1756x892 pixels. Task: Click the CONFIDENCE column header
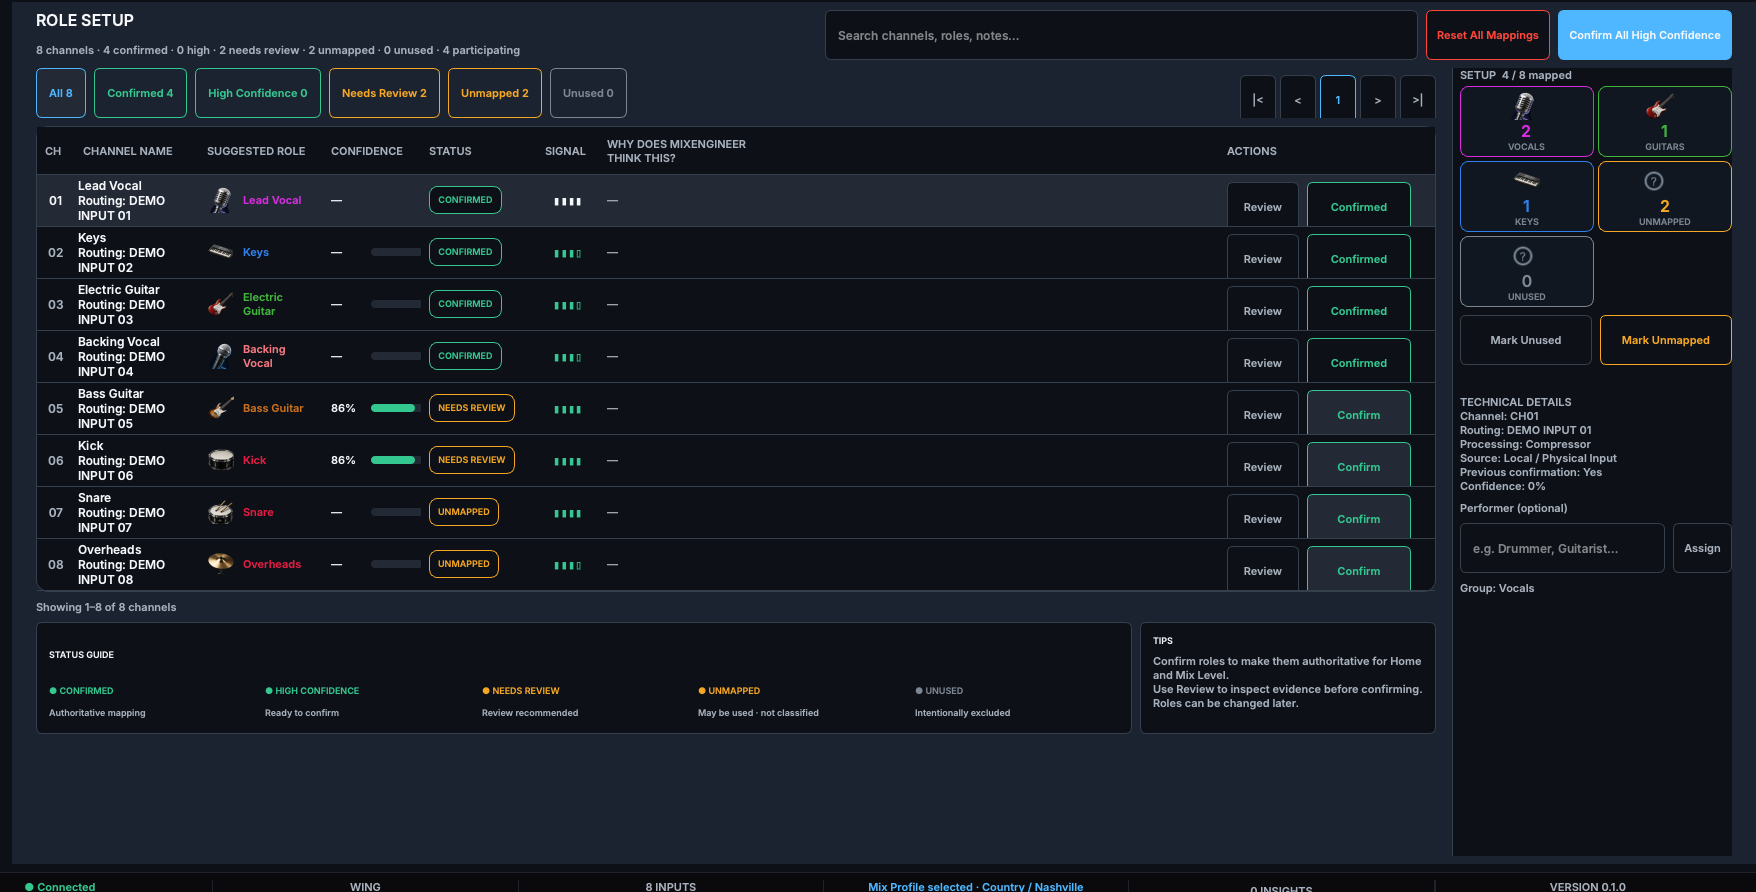367,151
